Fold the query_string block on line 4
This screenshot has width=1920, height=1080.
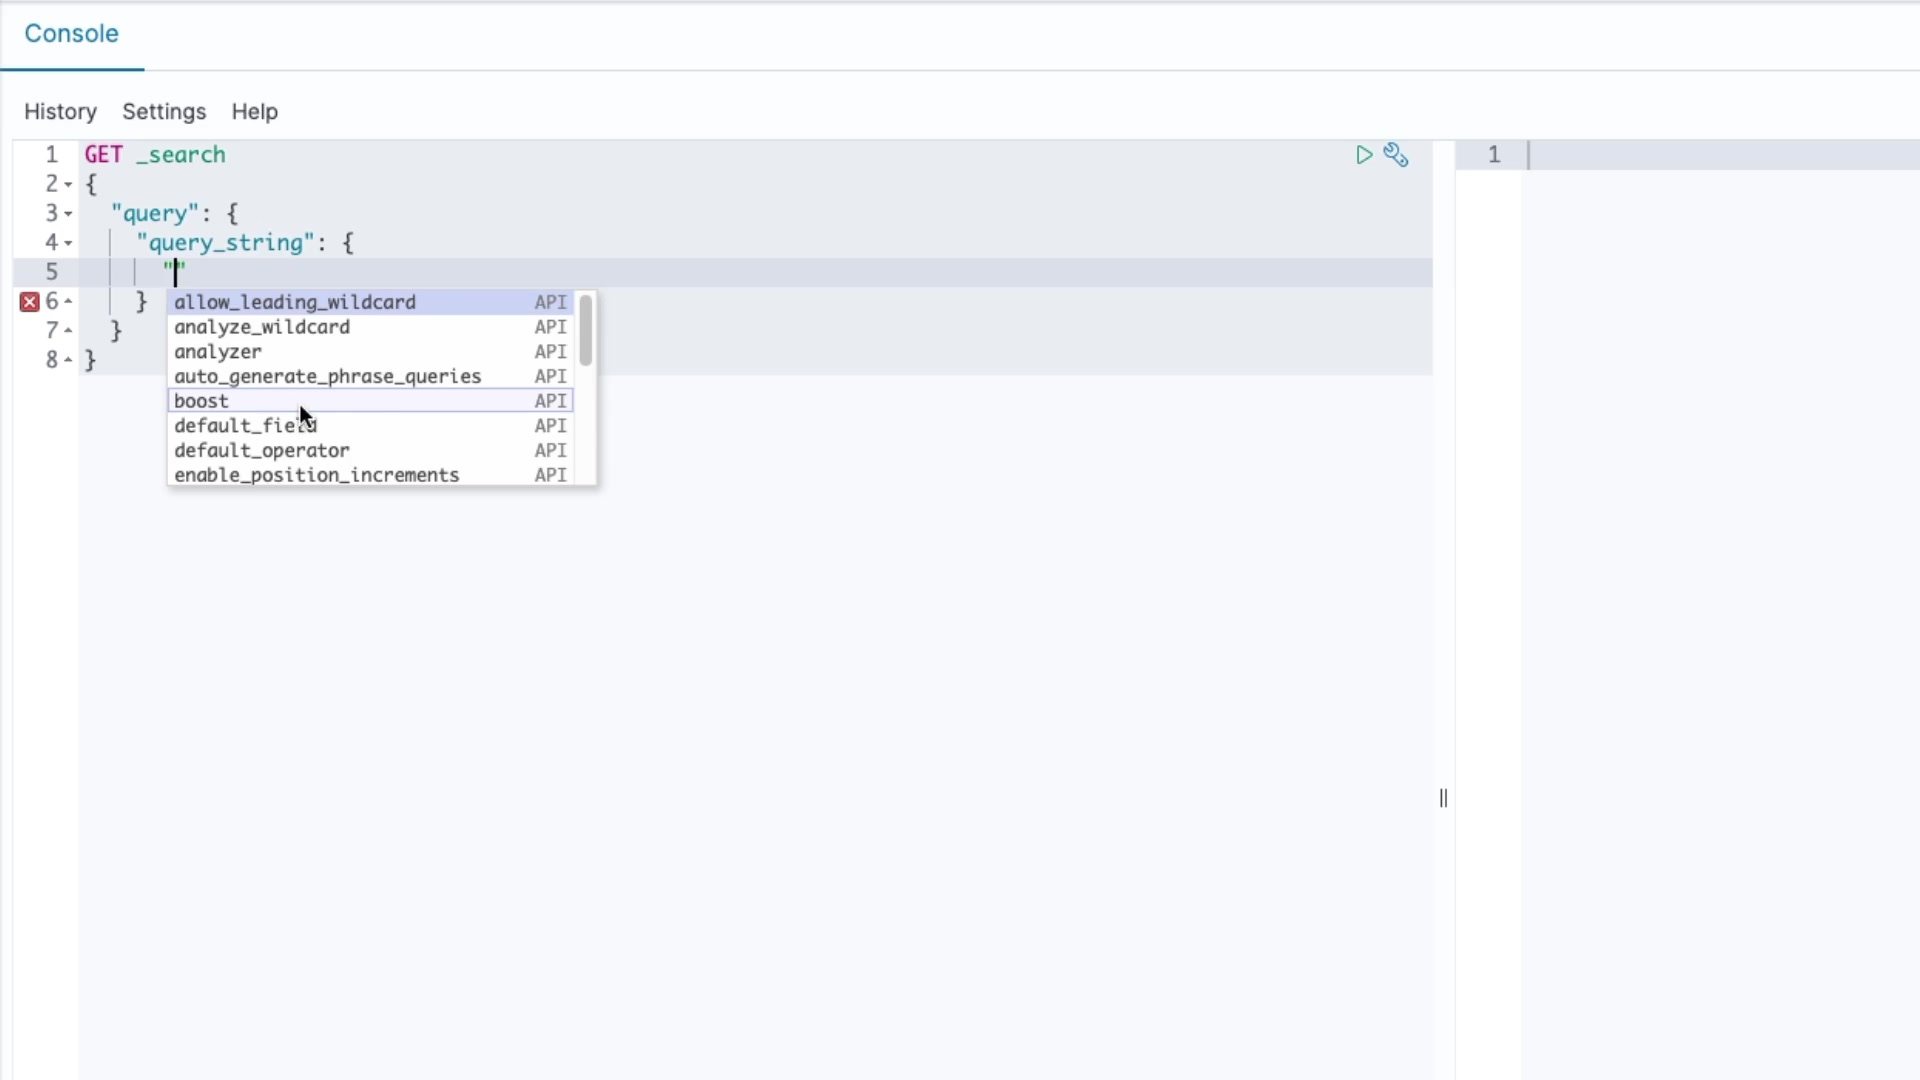click(x=68, y=243)
